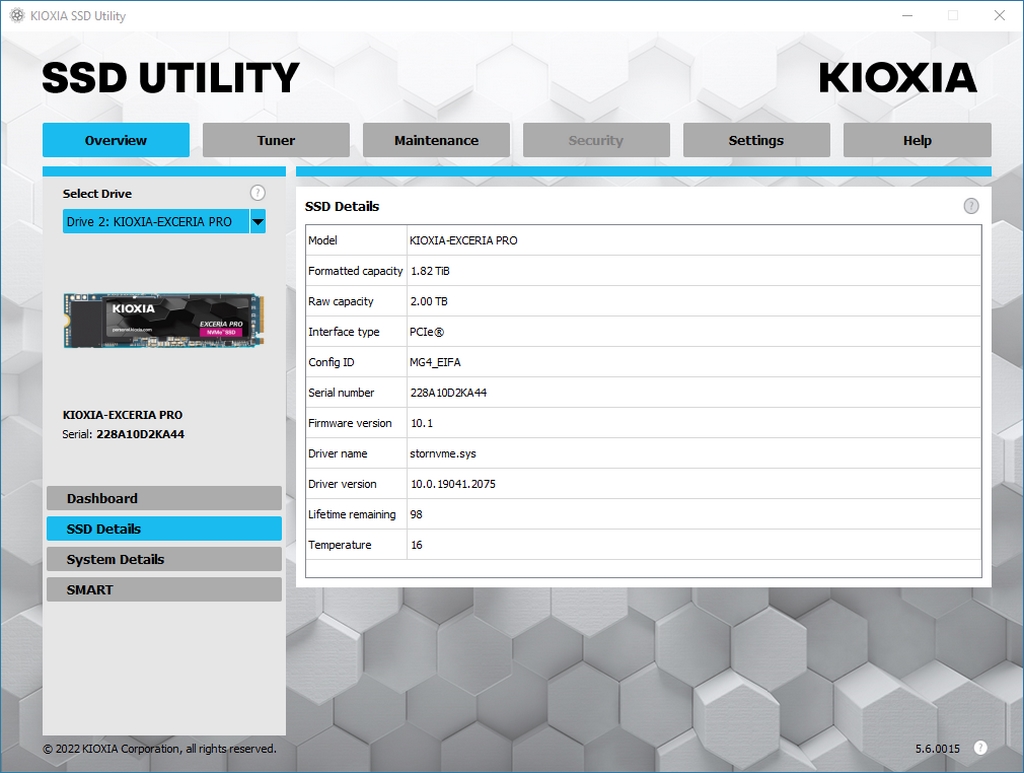
Task: Go to the Maintenance tab
Action: pyautogui.click(x=436, y=140)
